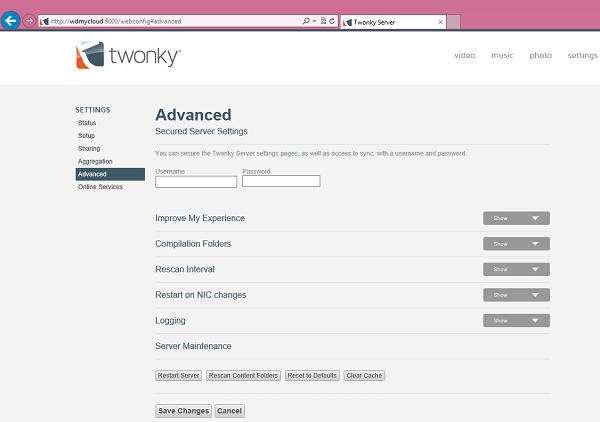The height and width of the screenshot is (422, 600).
Task: Save settings with Save Changes button
Action: point(183,411)
